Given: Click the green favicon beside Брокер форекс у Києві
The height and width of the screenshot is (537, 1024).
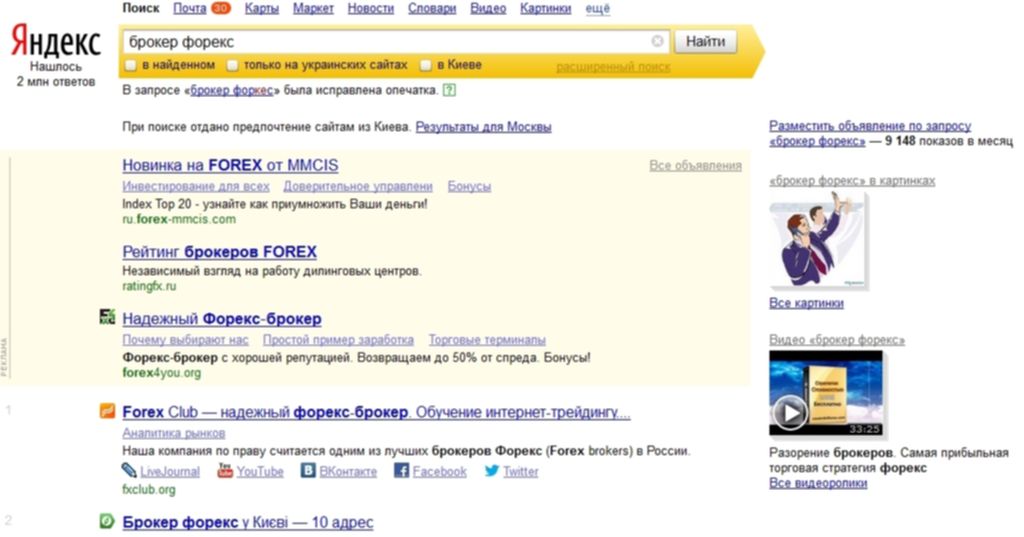Looking at the screenshot, I should [x=107, y=521].
